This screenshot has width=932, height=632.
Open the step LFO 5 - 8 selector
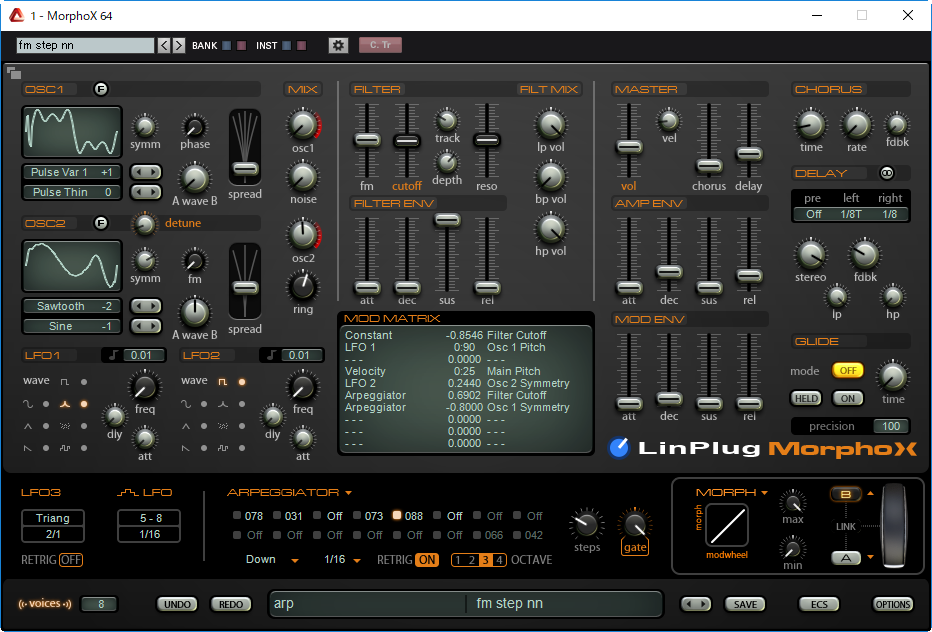click(x=149, y=518)
